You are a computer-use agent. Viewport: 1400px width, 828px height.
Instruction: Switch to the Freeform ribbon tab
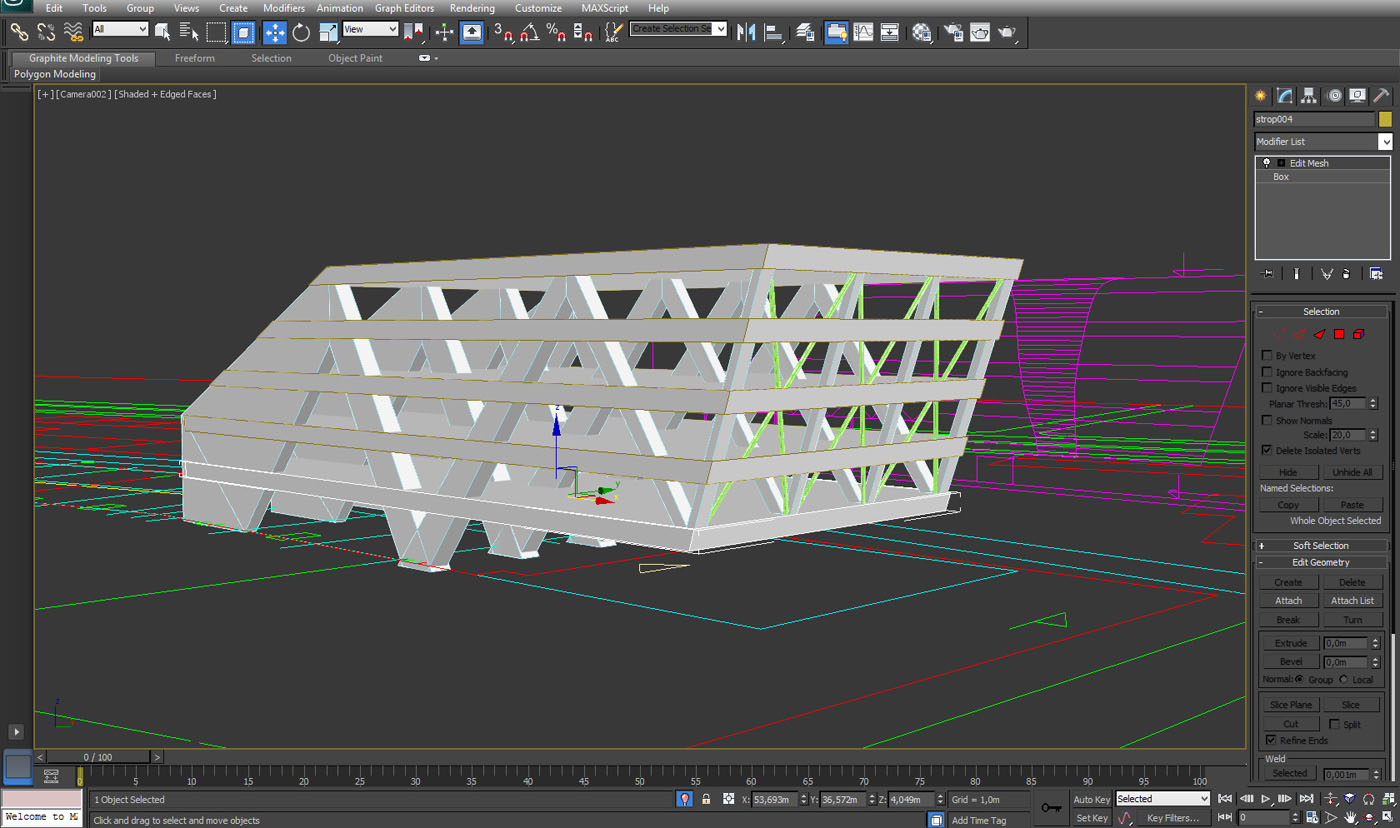[x=194, y=58]
